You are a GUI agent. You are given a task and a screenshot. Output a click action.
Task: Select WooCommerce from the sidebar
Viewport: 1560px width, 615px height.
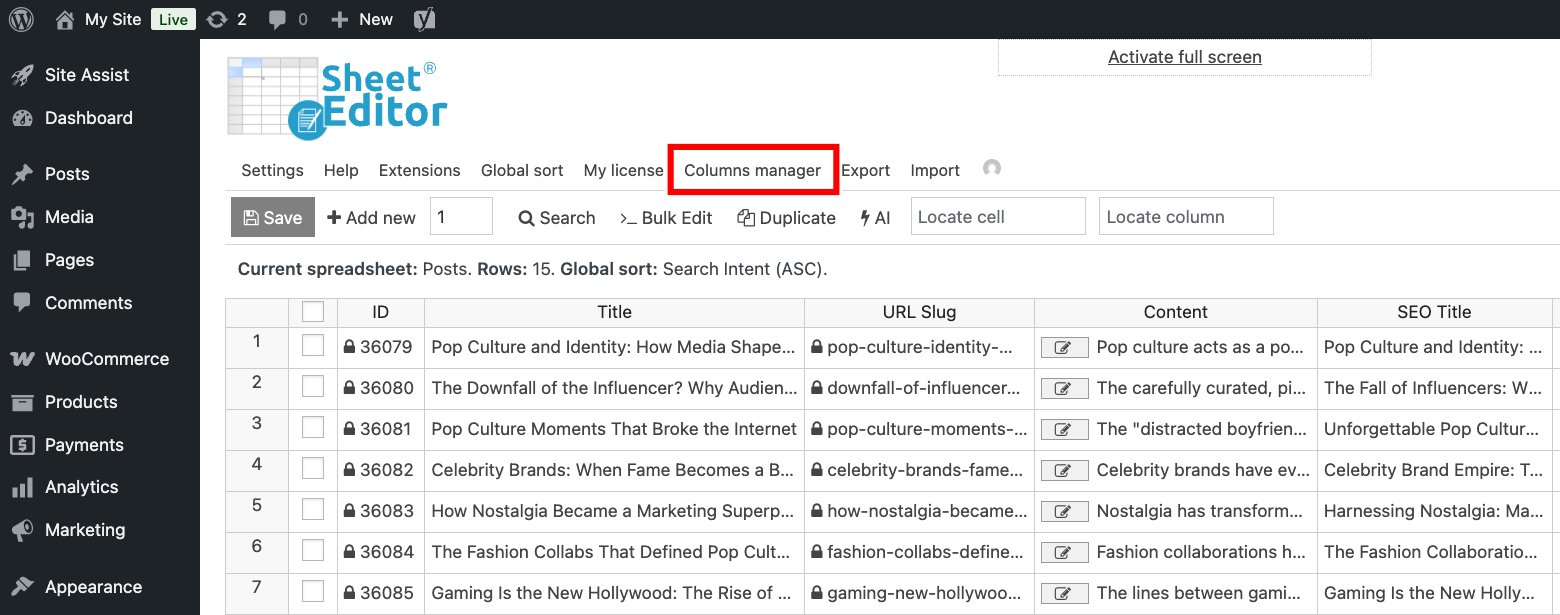(106, 359)
